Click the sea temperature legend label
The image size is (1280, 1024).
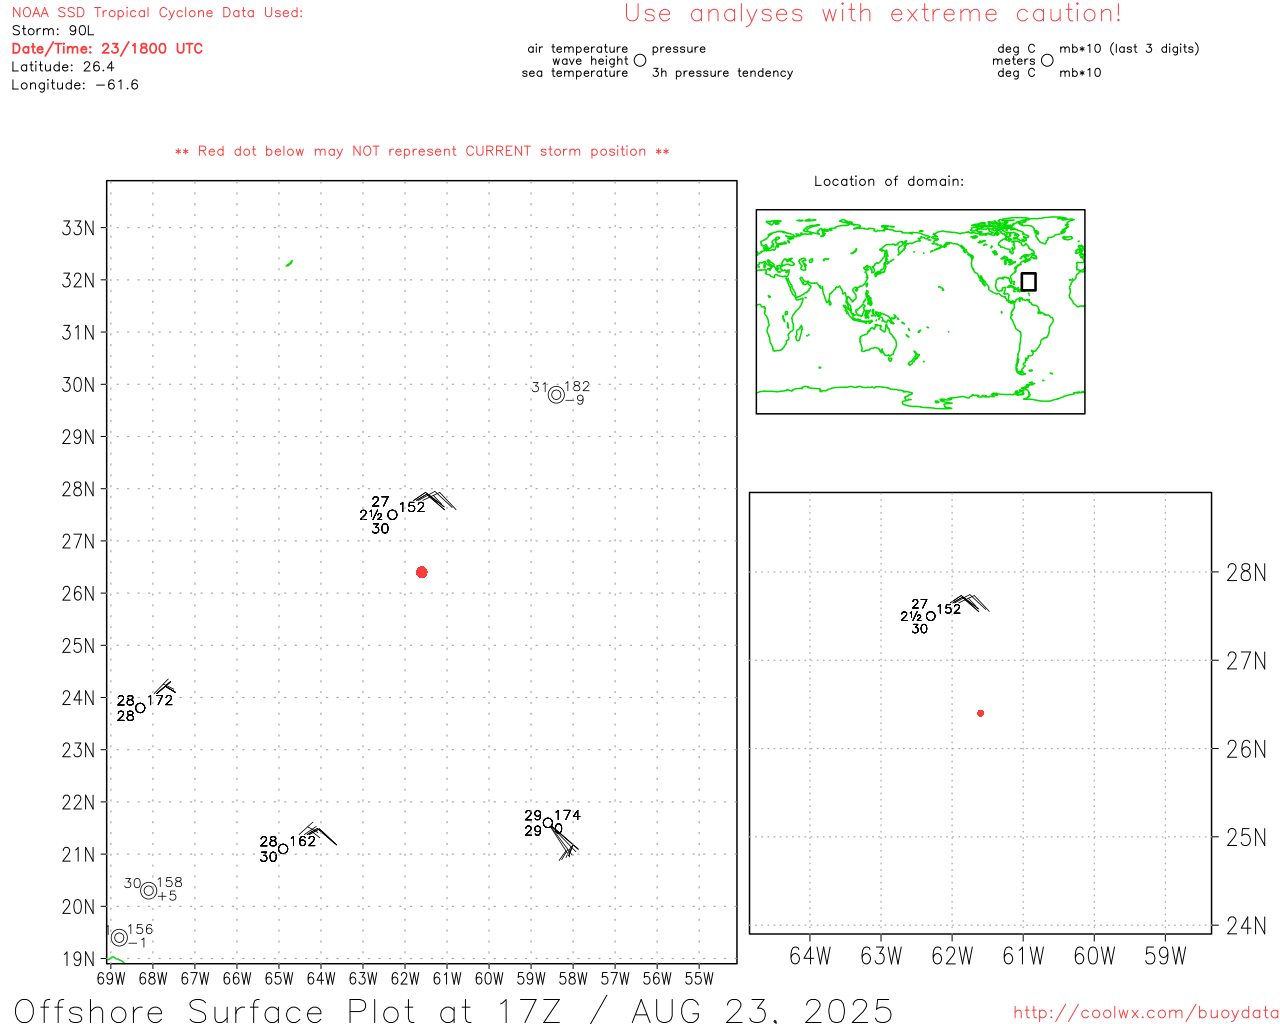pyautogui.click(x=575, y=73)
